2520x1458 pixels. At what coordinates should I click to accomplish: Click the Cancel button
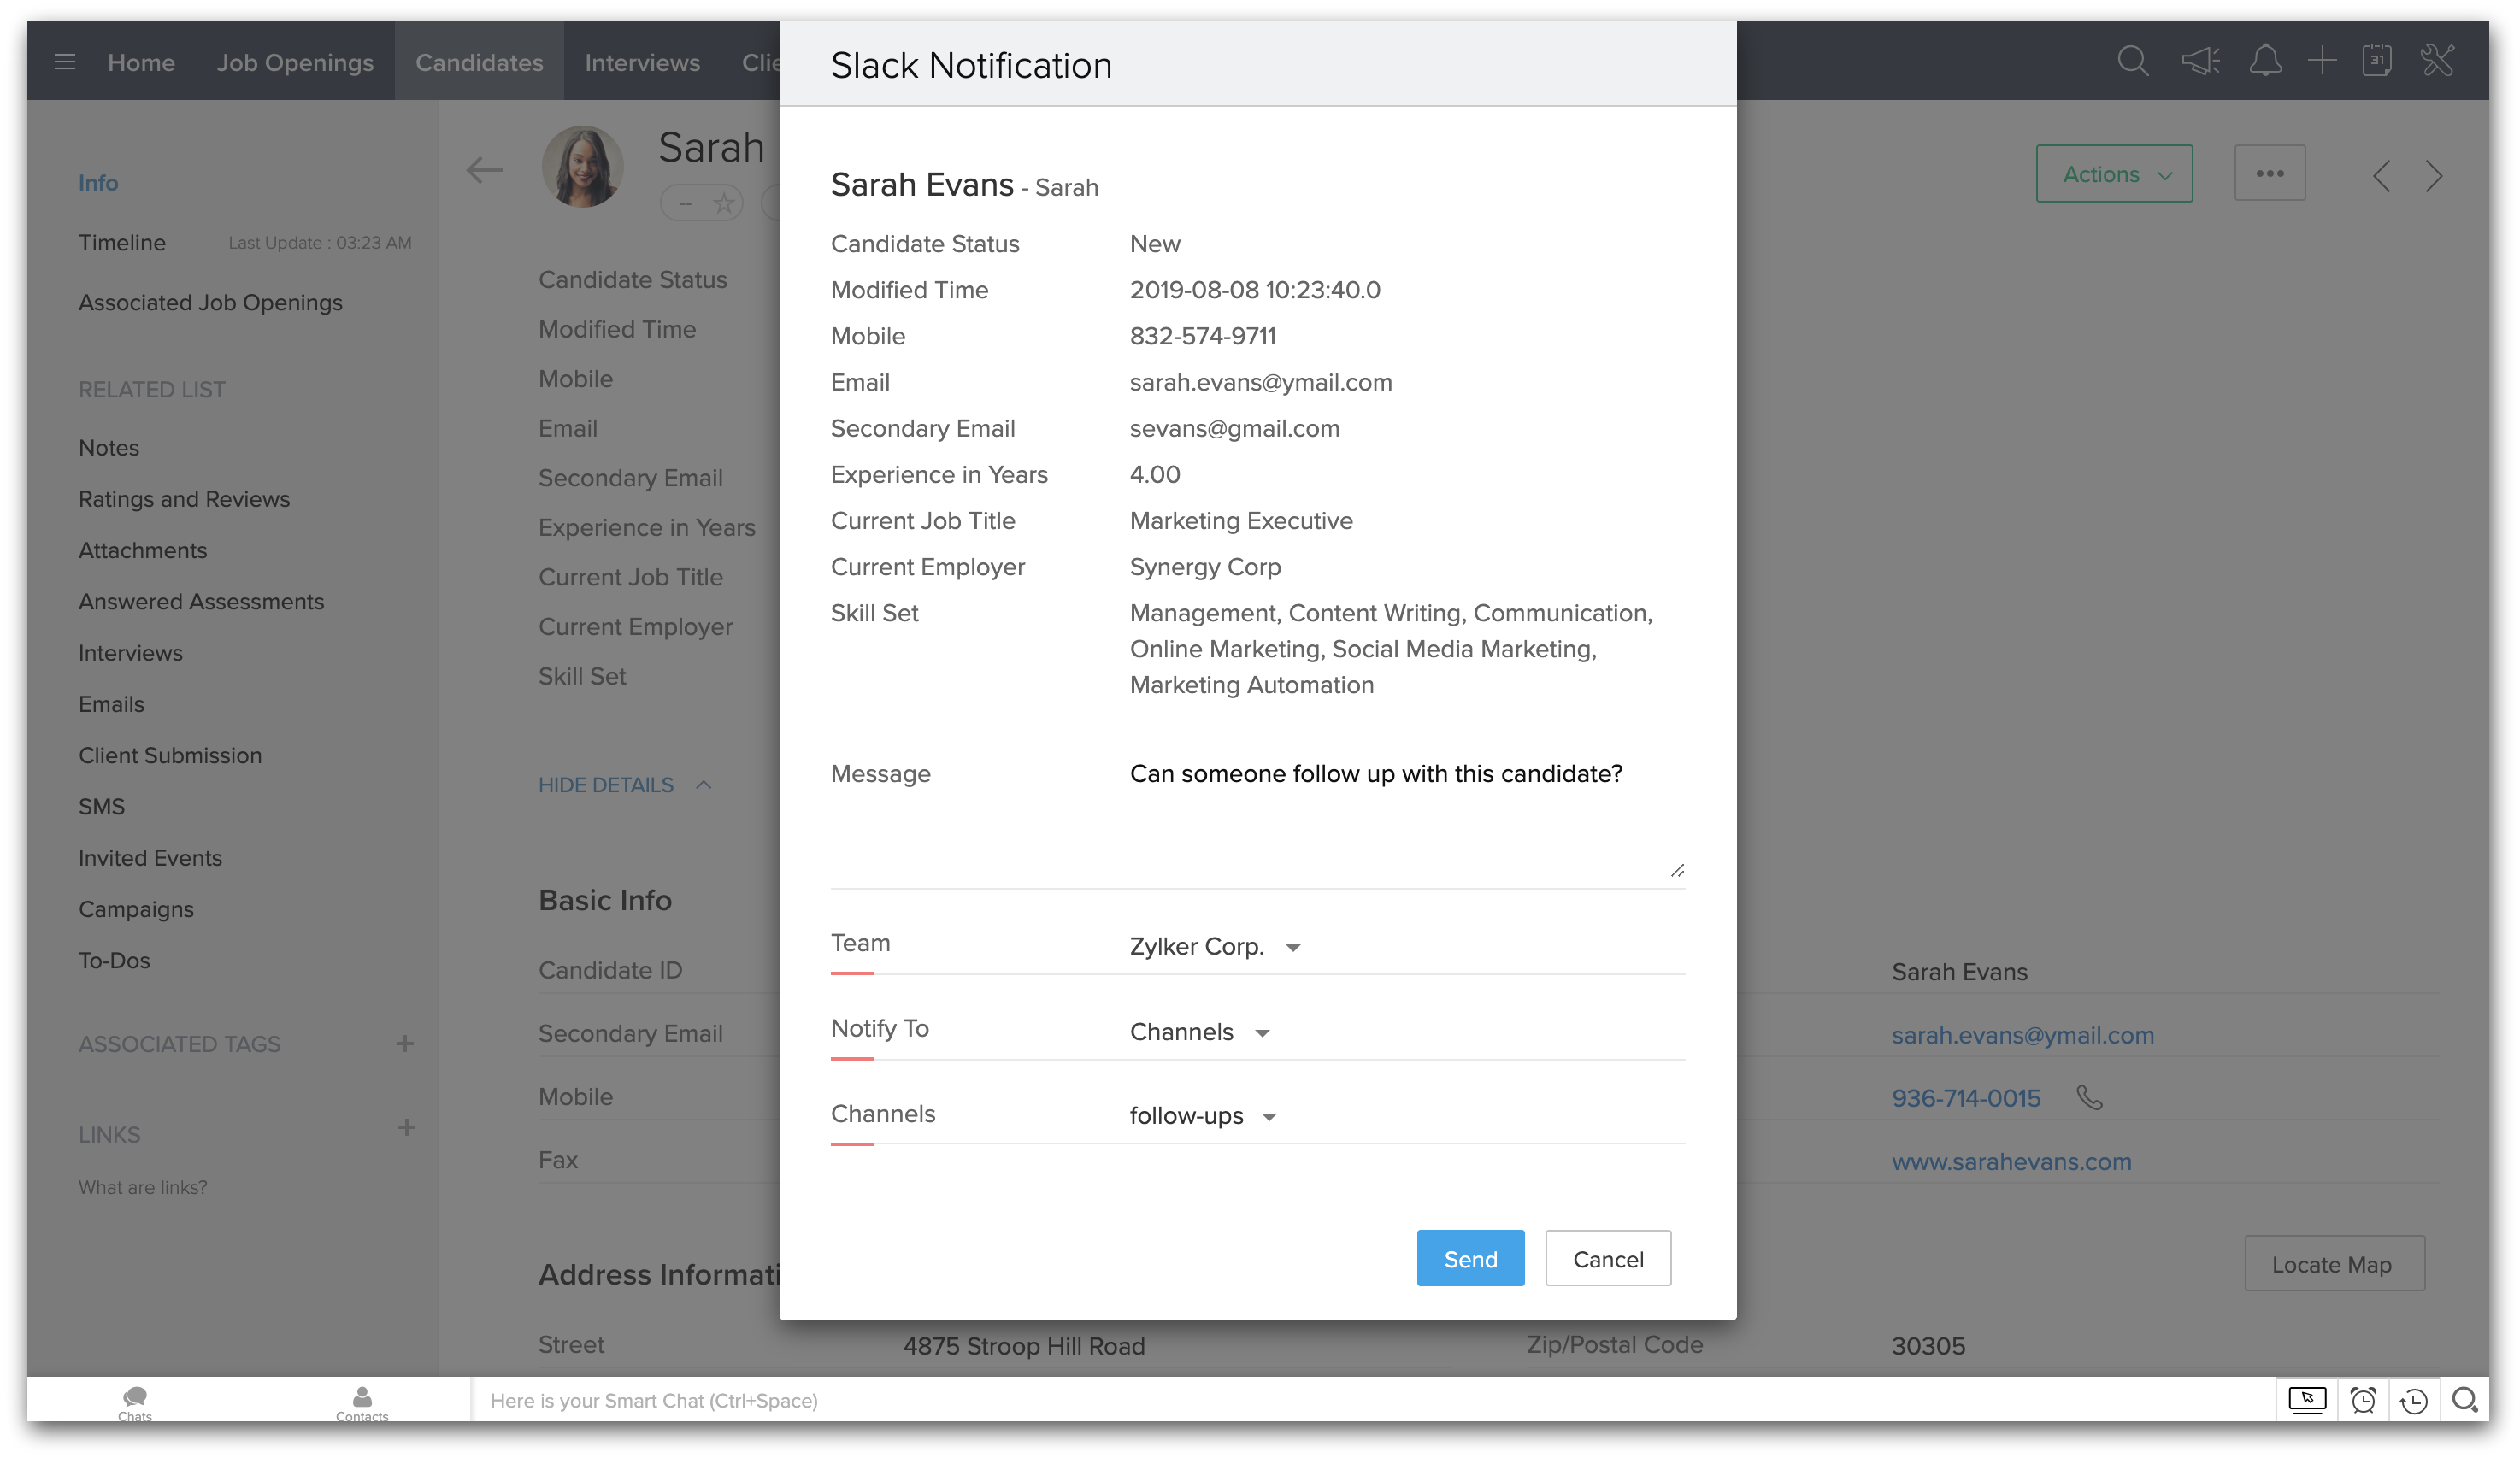(x=1608, y=1259)
